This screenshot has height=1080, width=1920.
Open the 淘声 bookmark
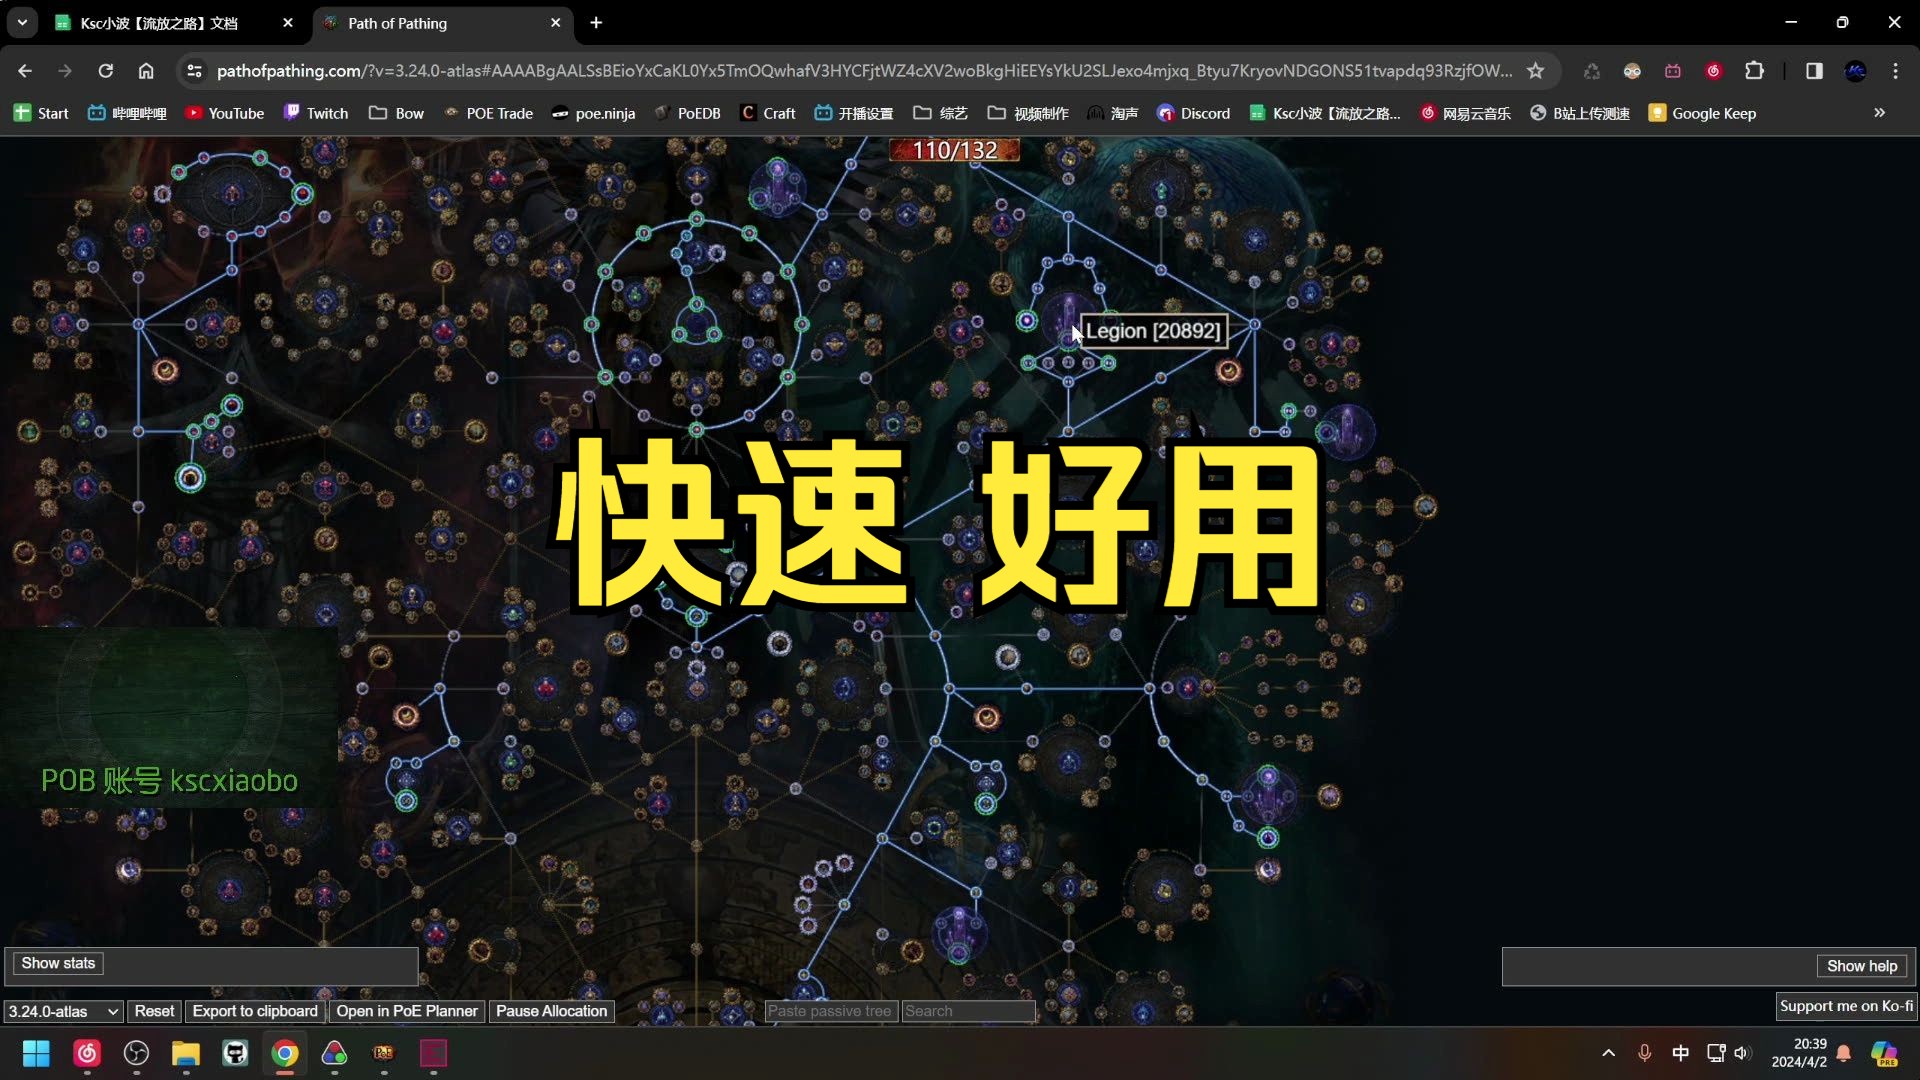point(1113,113)
